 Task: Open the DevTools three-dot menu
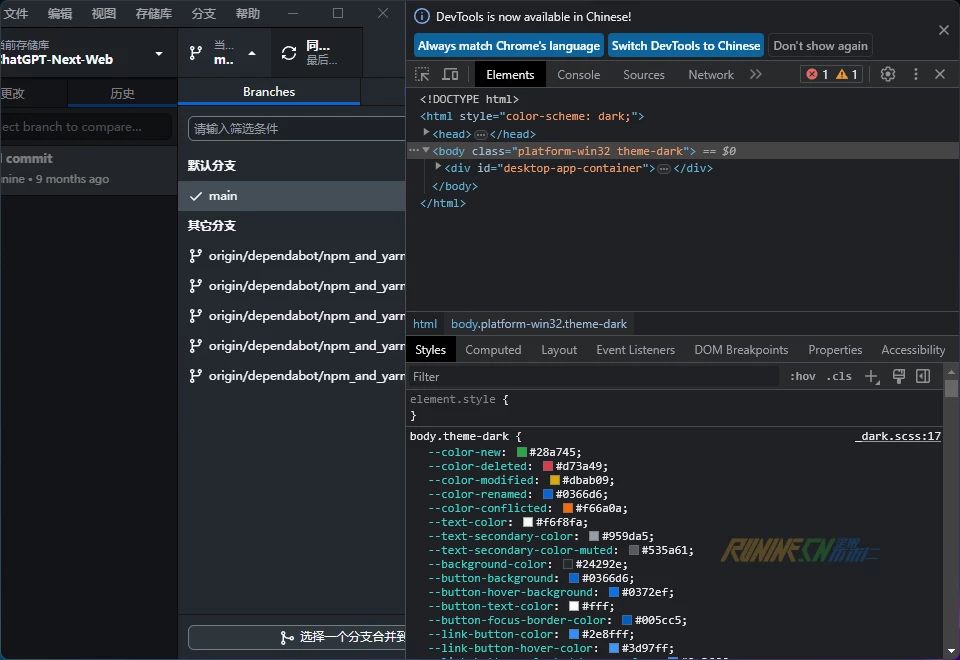[x=915, y=75]
